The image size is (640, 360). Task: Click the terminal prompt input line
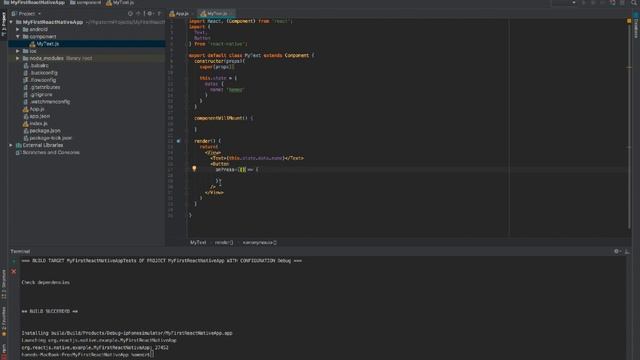87,355
